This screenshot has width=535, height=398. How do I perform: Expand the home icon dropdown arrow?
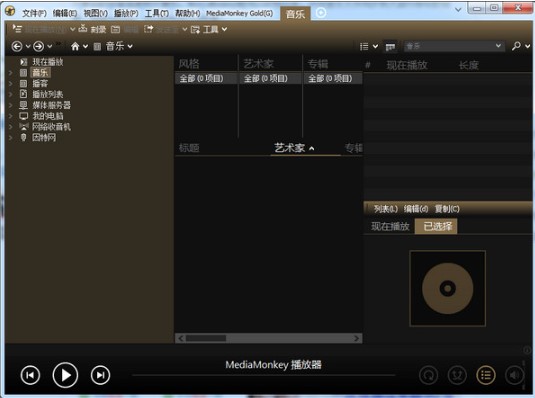85,46
